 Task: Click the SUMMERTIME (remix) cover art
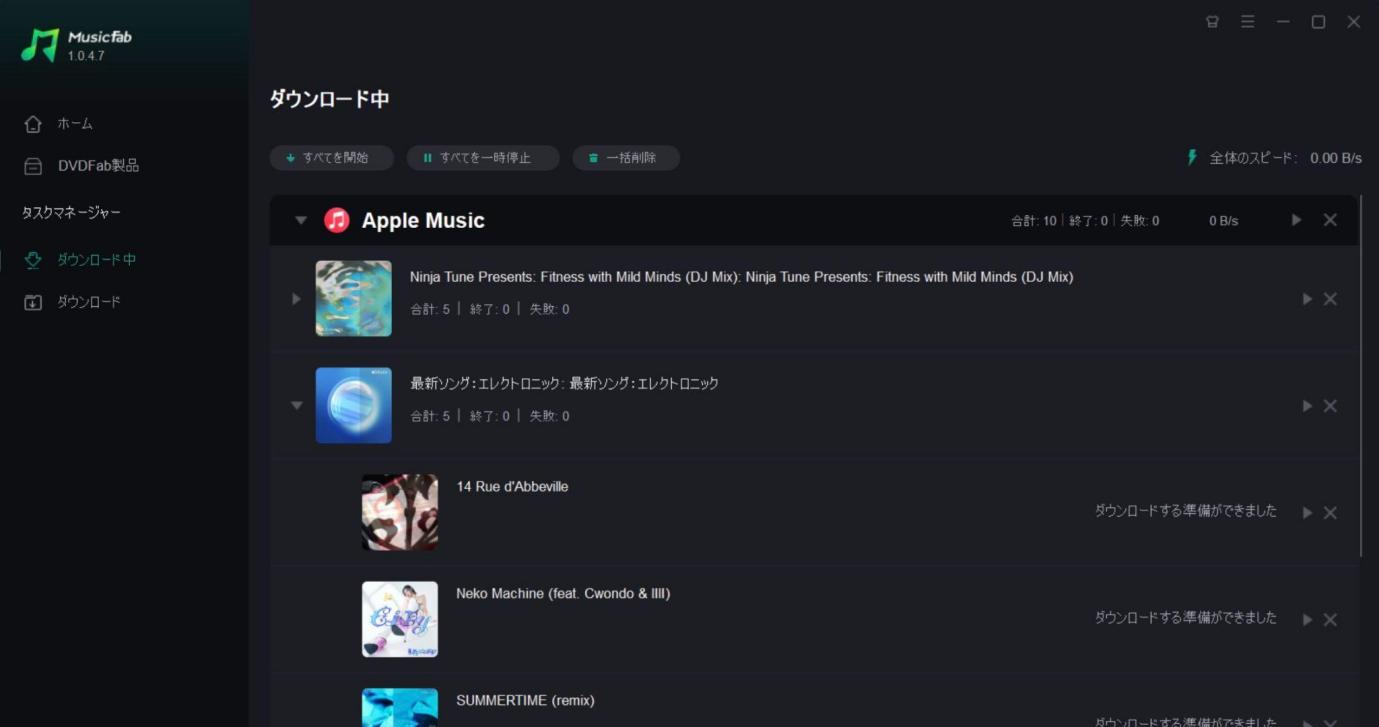tap(400, 707)
